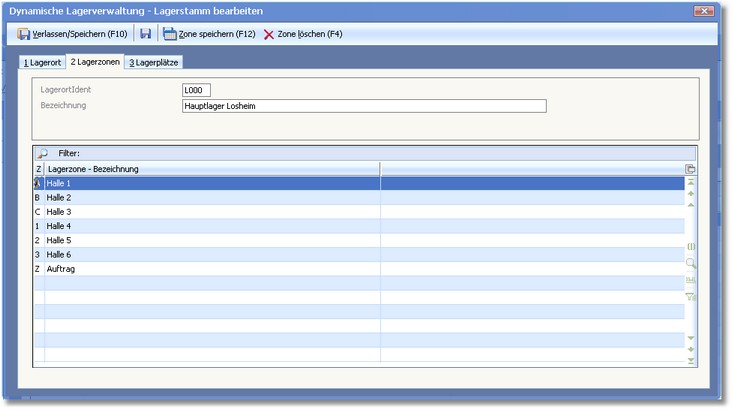Image resolution: width=732 pixels, height=410 pixels.
Task: Click the grid layout icon at table corner
Action: (690, 169)
